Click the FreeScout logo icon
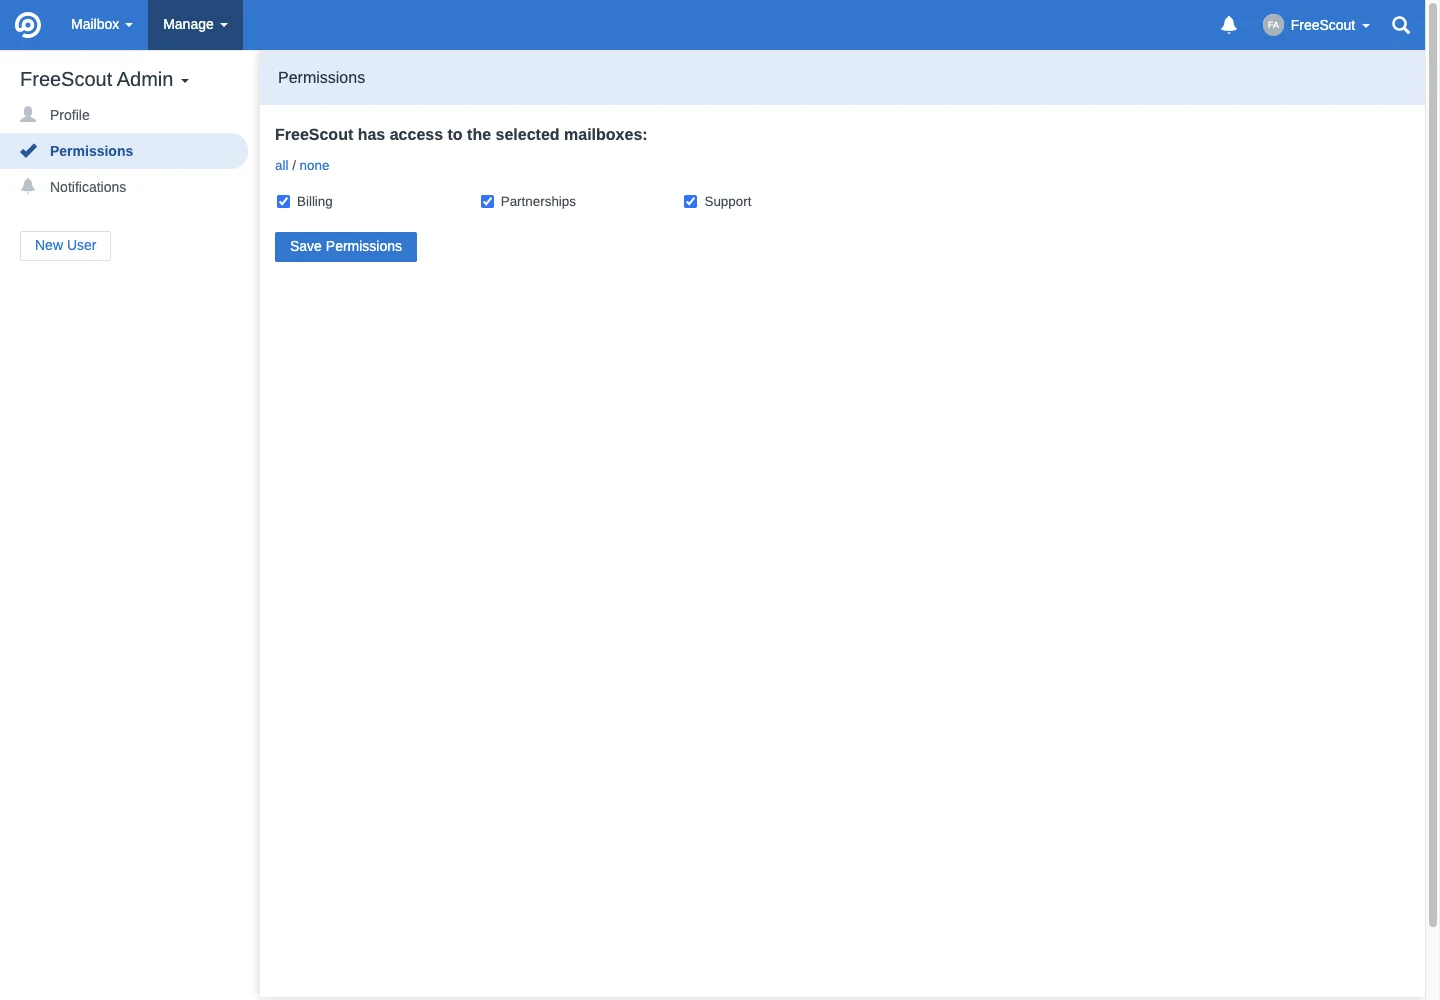This screenshot has height=1000, width=1440. 28,25
